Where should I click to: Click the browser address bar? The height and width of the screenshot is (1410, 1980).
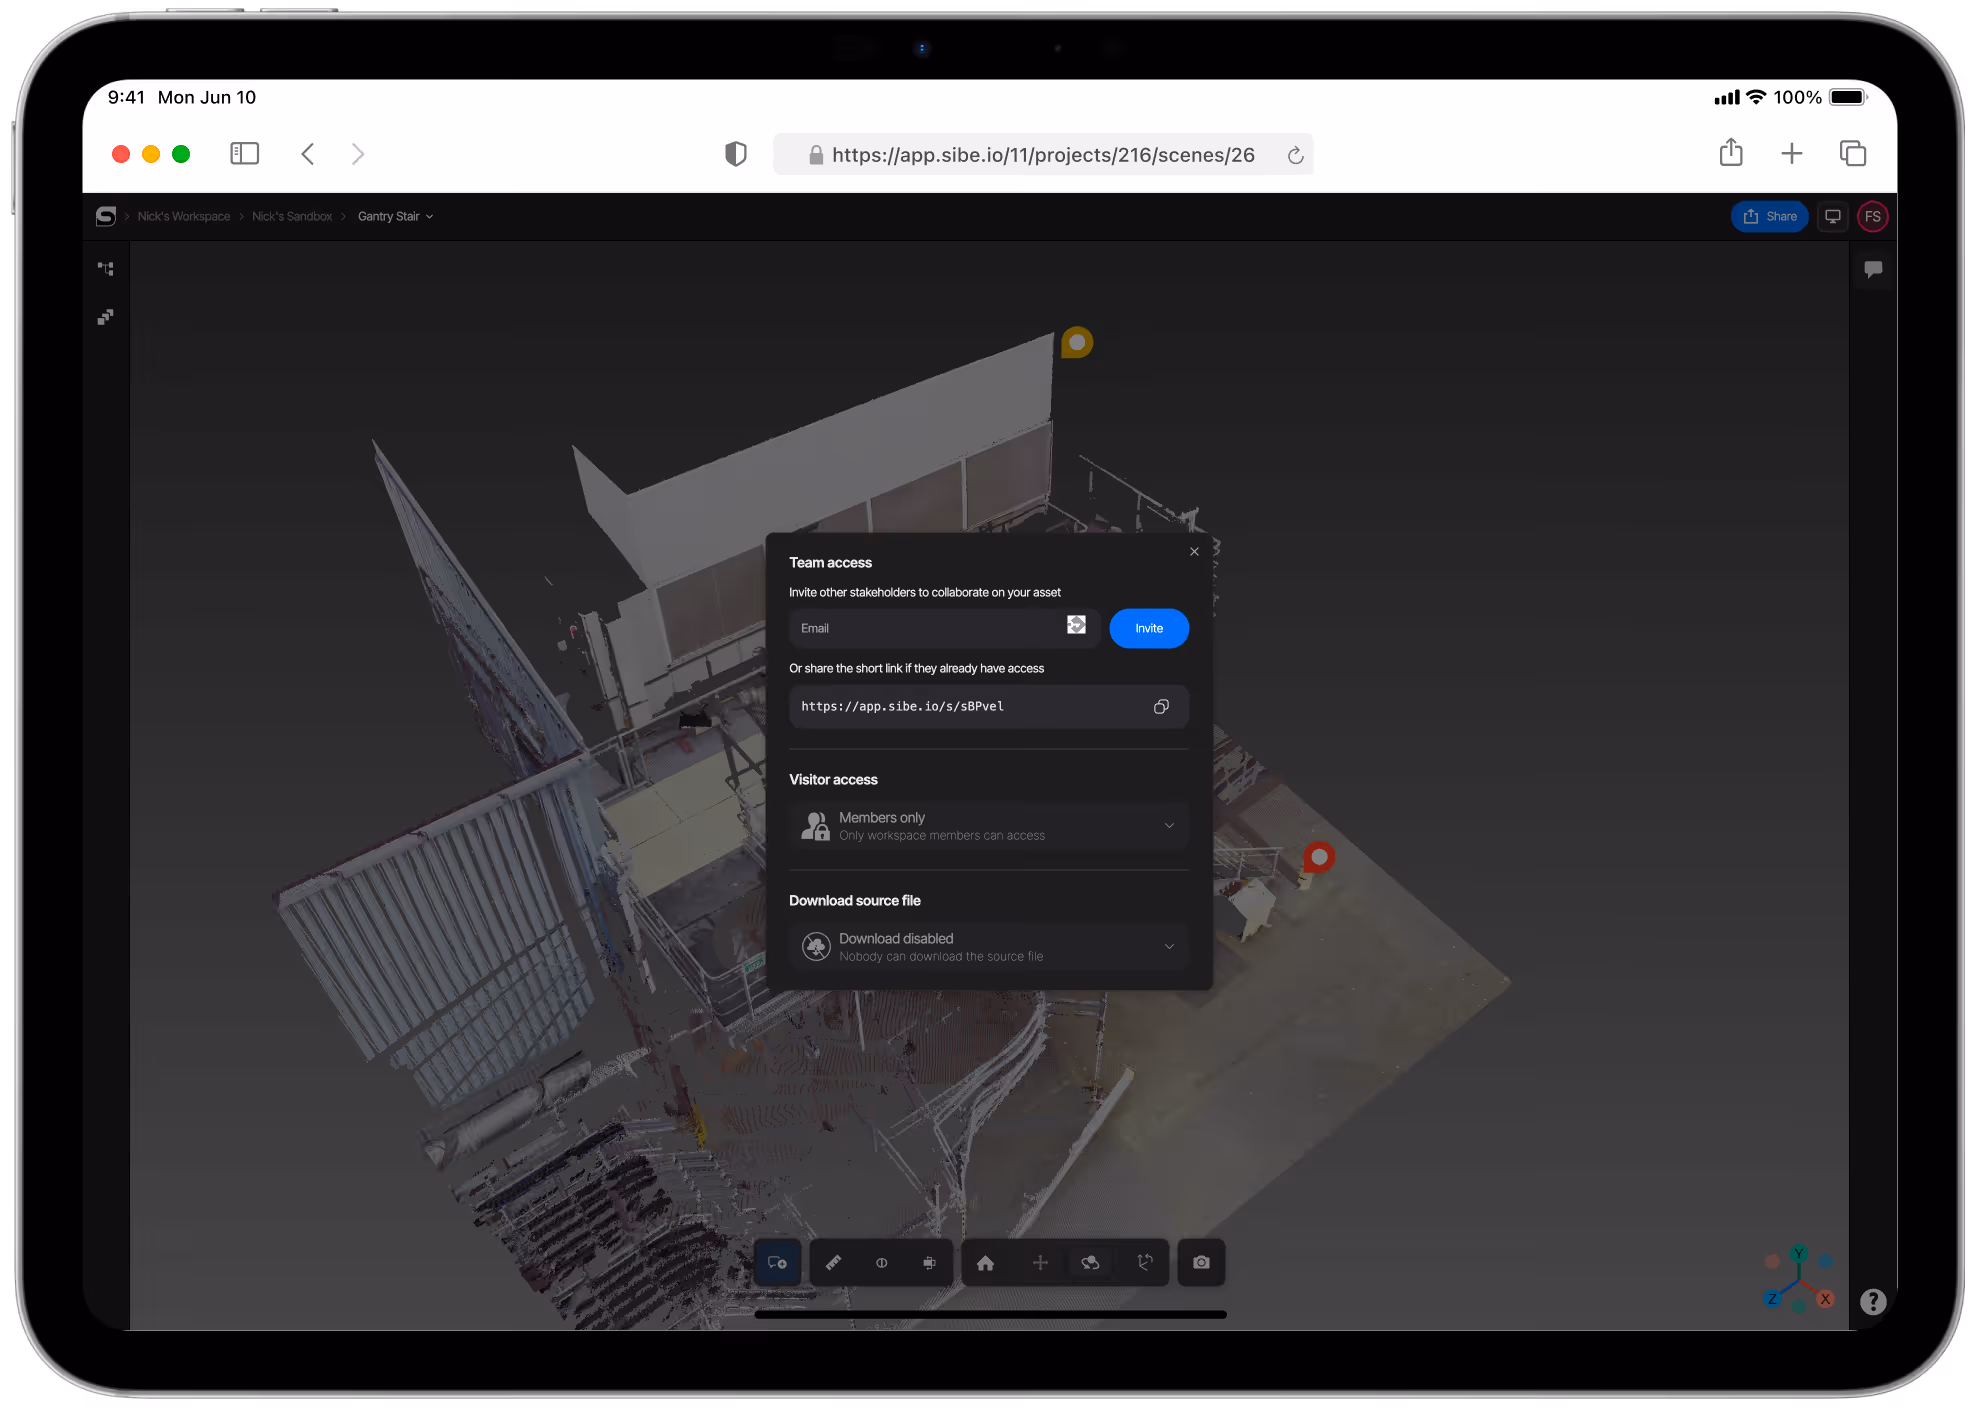point(1043,155)
